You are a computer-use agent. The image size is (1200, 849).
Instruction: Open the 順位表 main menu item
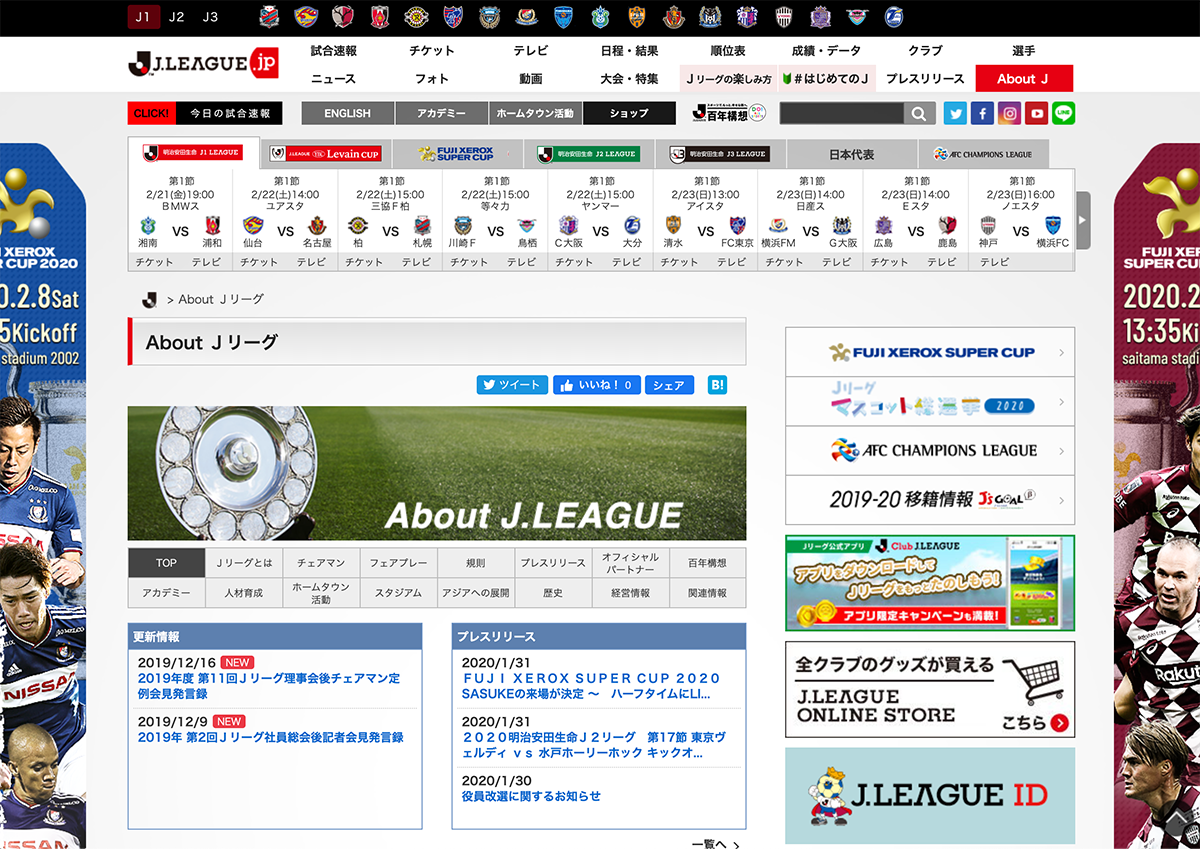[728, 50]
